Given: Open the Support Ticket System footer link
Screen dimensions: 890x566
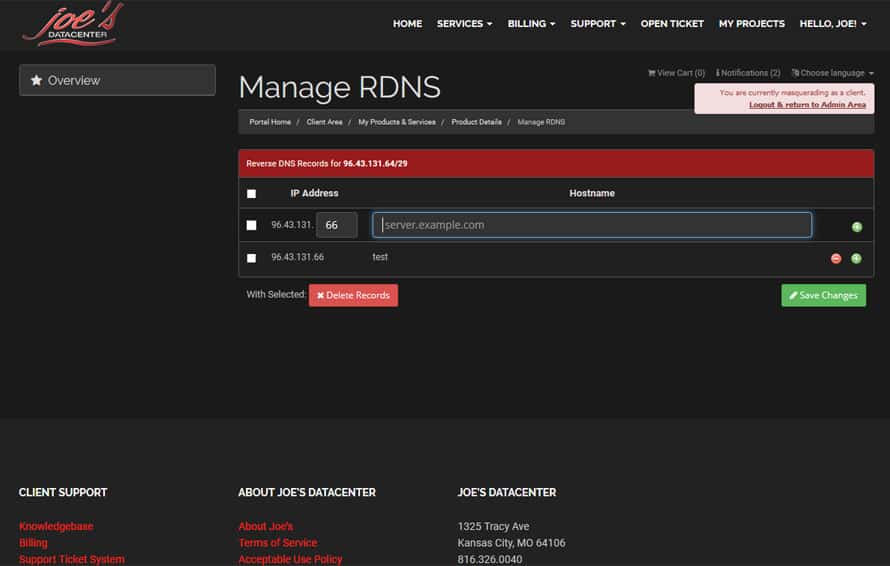Looking at the screenshot, I should [72, 559].
